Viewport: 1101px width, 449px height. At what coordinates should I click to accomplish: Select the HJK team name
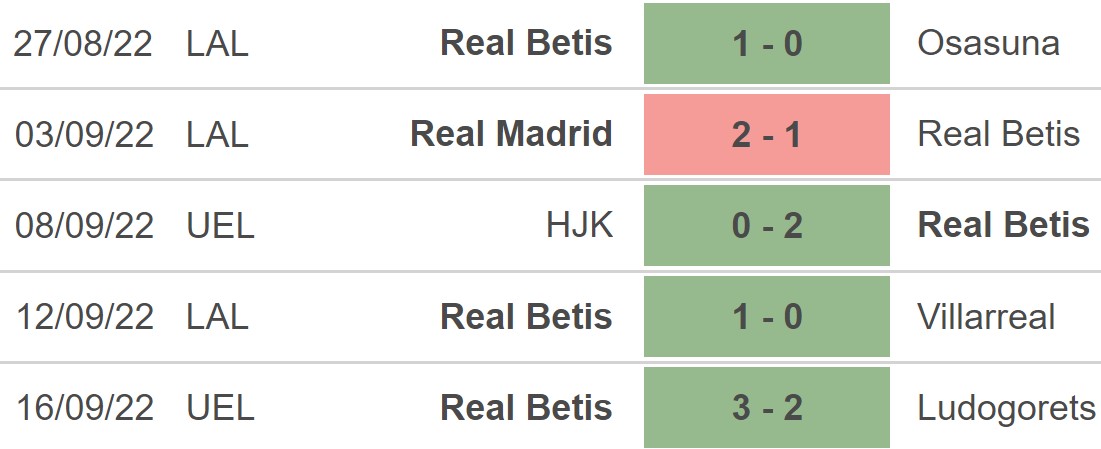coord(579,225)
